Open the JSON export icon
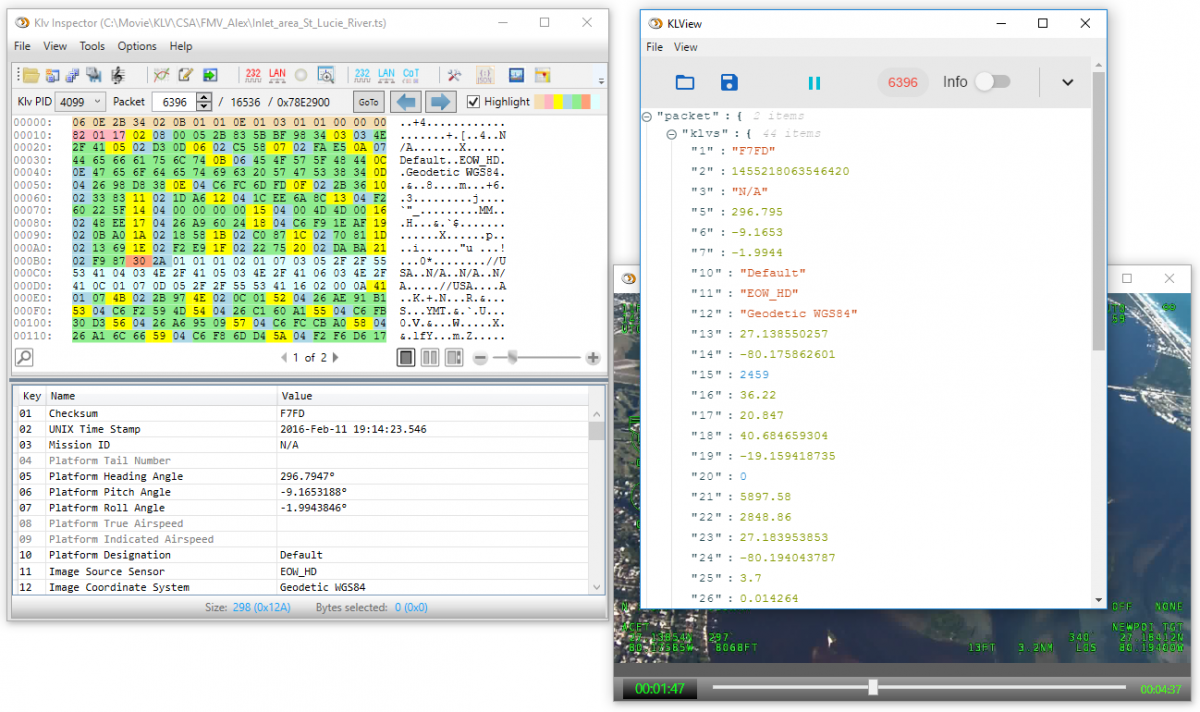This screenshot has height=712, width=1200. [486, 74]
